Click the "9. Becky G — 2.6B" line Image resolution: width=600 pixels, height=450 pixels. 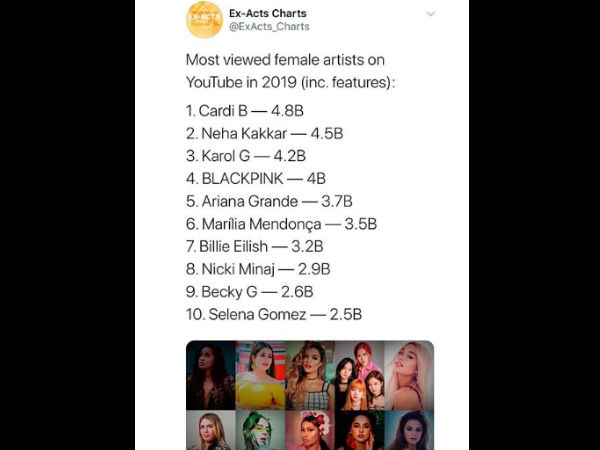pos(250,291)
